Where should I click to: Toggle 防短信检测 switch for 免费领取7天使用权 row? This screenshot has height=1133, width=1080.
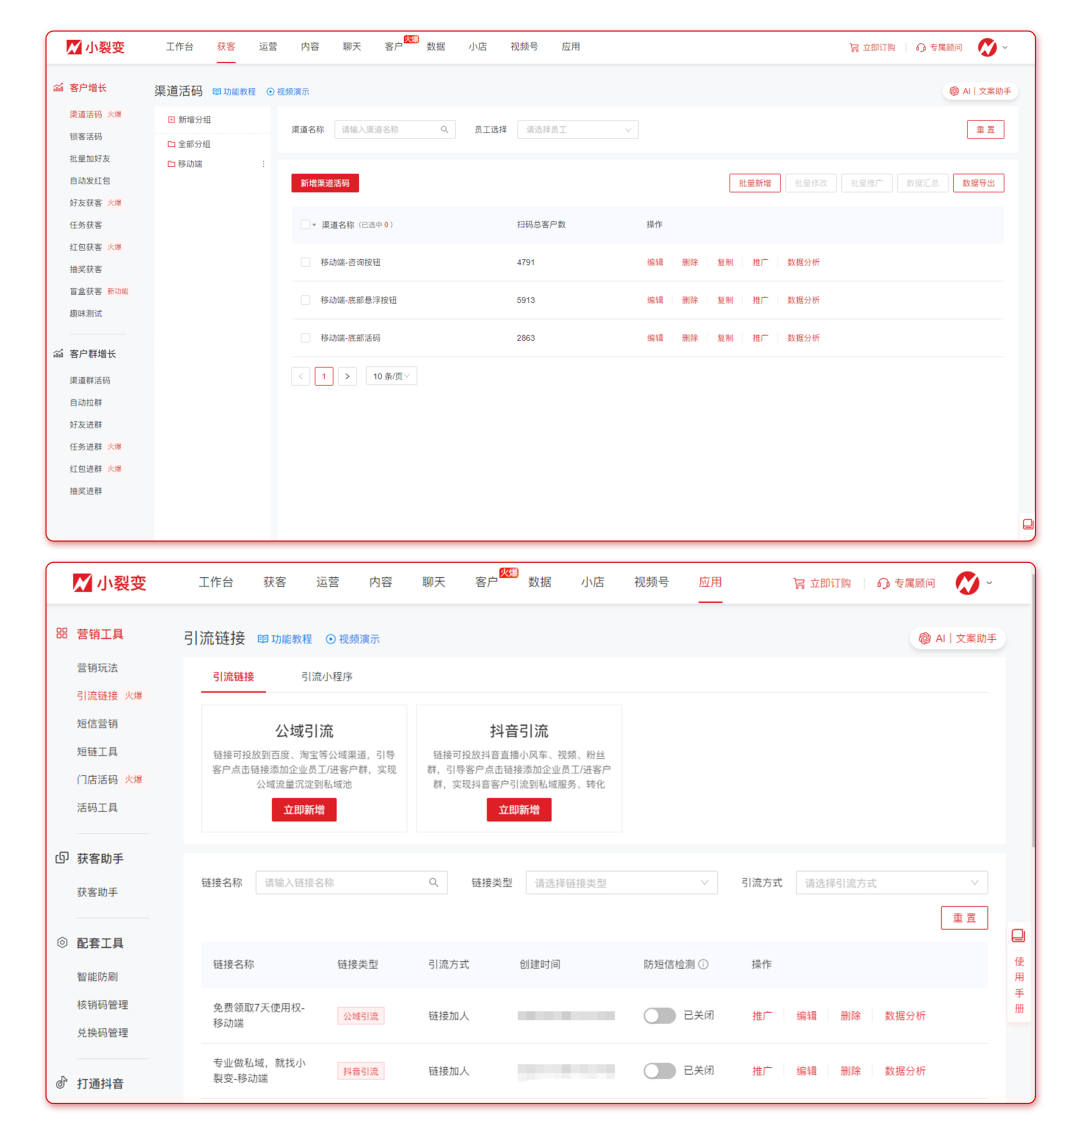[x=659, y=1015]
